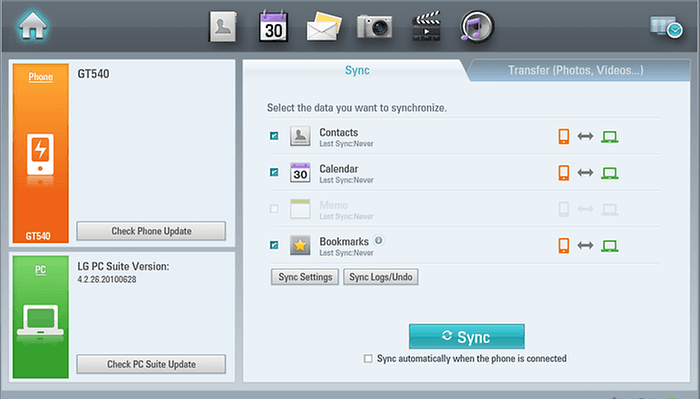
Task: Enable Sync automatically when phone is connected
Action: point(368,359)
